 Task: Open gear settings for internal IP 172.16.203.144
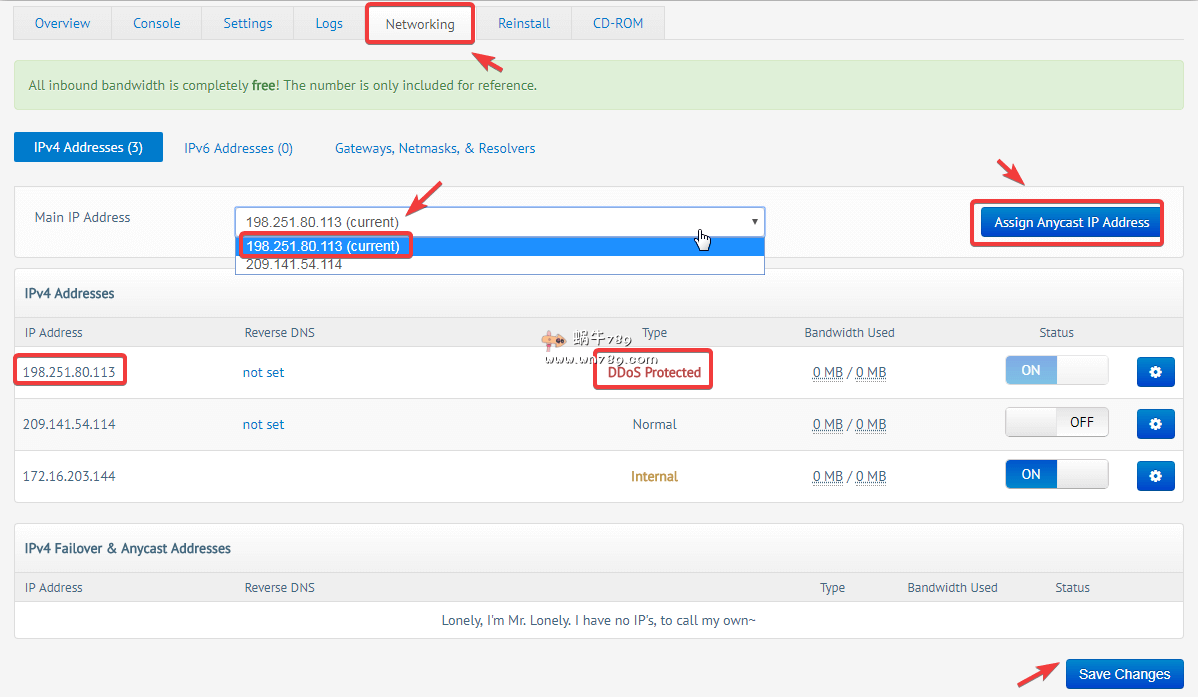pos(1155,476)
